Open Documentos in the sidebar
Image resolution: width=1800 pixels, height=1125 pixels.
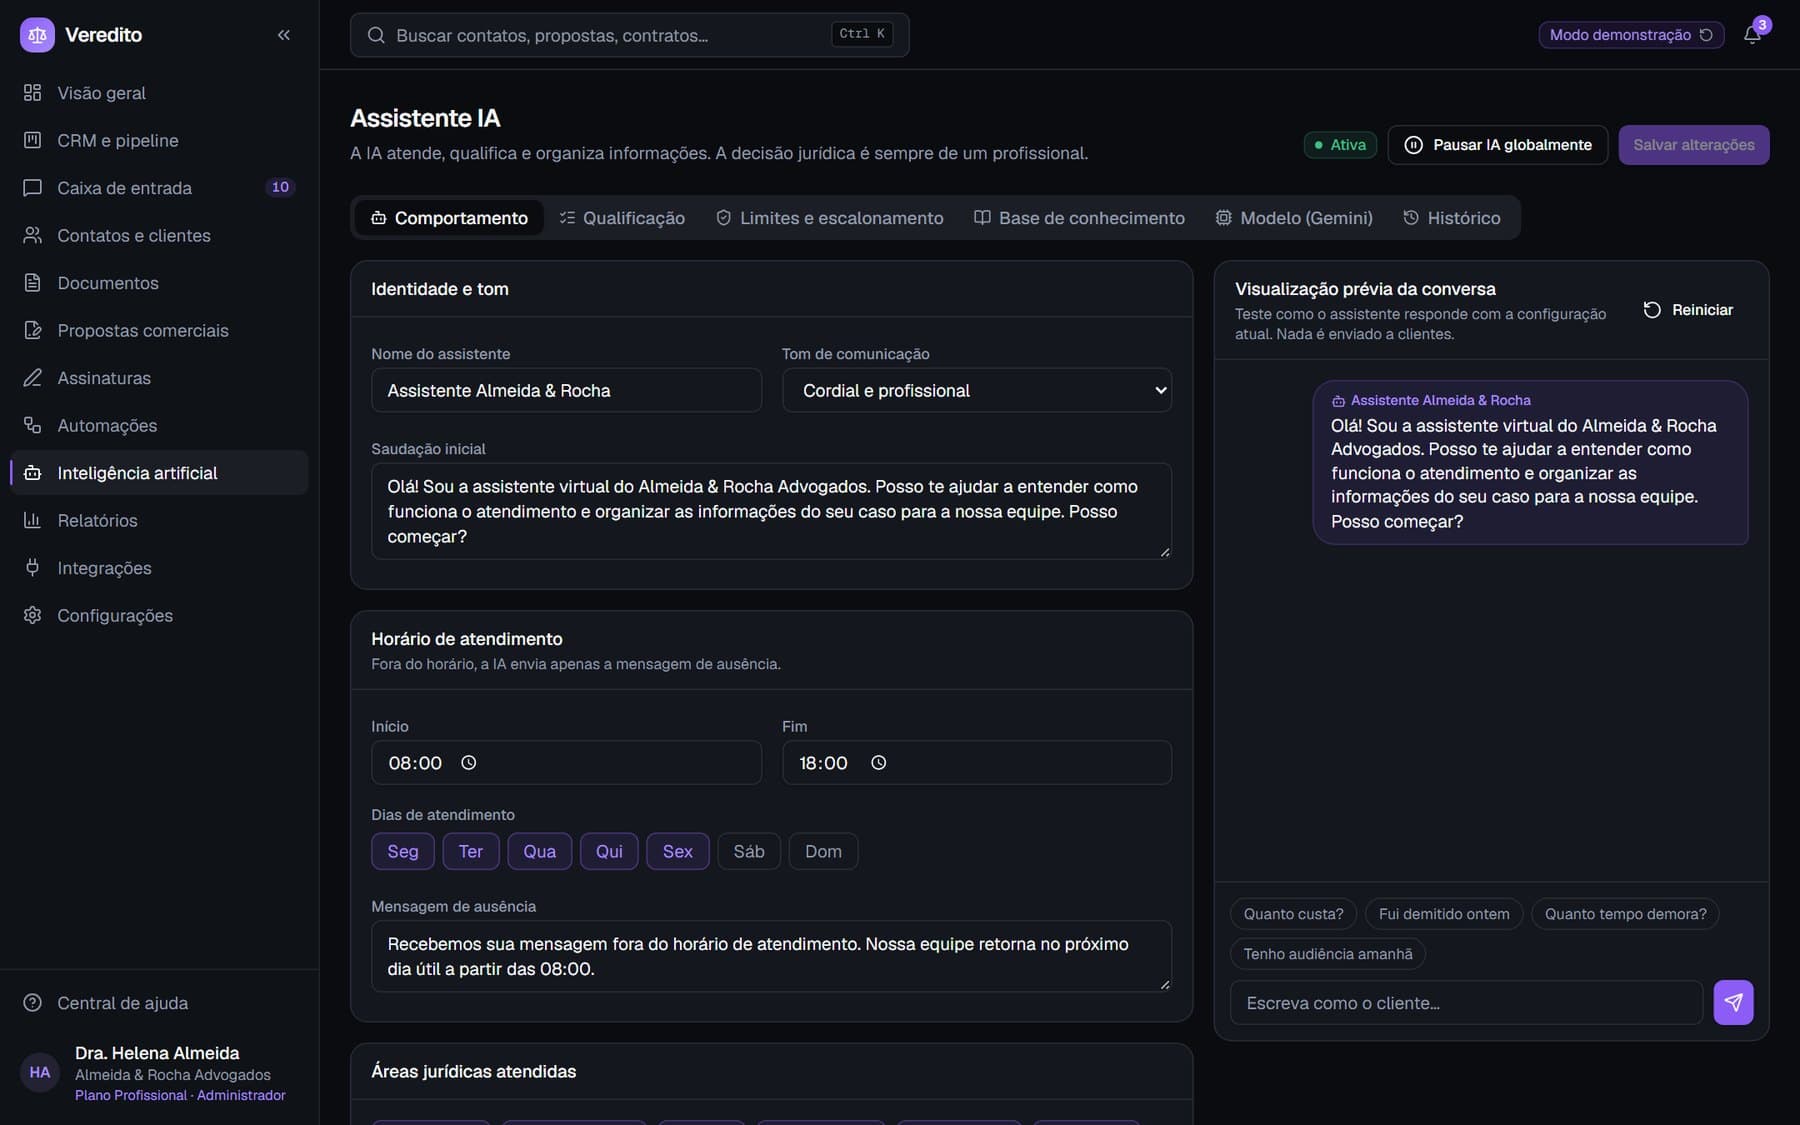(160, 283)
